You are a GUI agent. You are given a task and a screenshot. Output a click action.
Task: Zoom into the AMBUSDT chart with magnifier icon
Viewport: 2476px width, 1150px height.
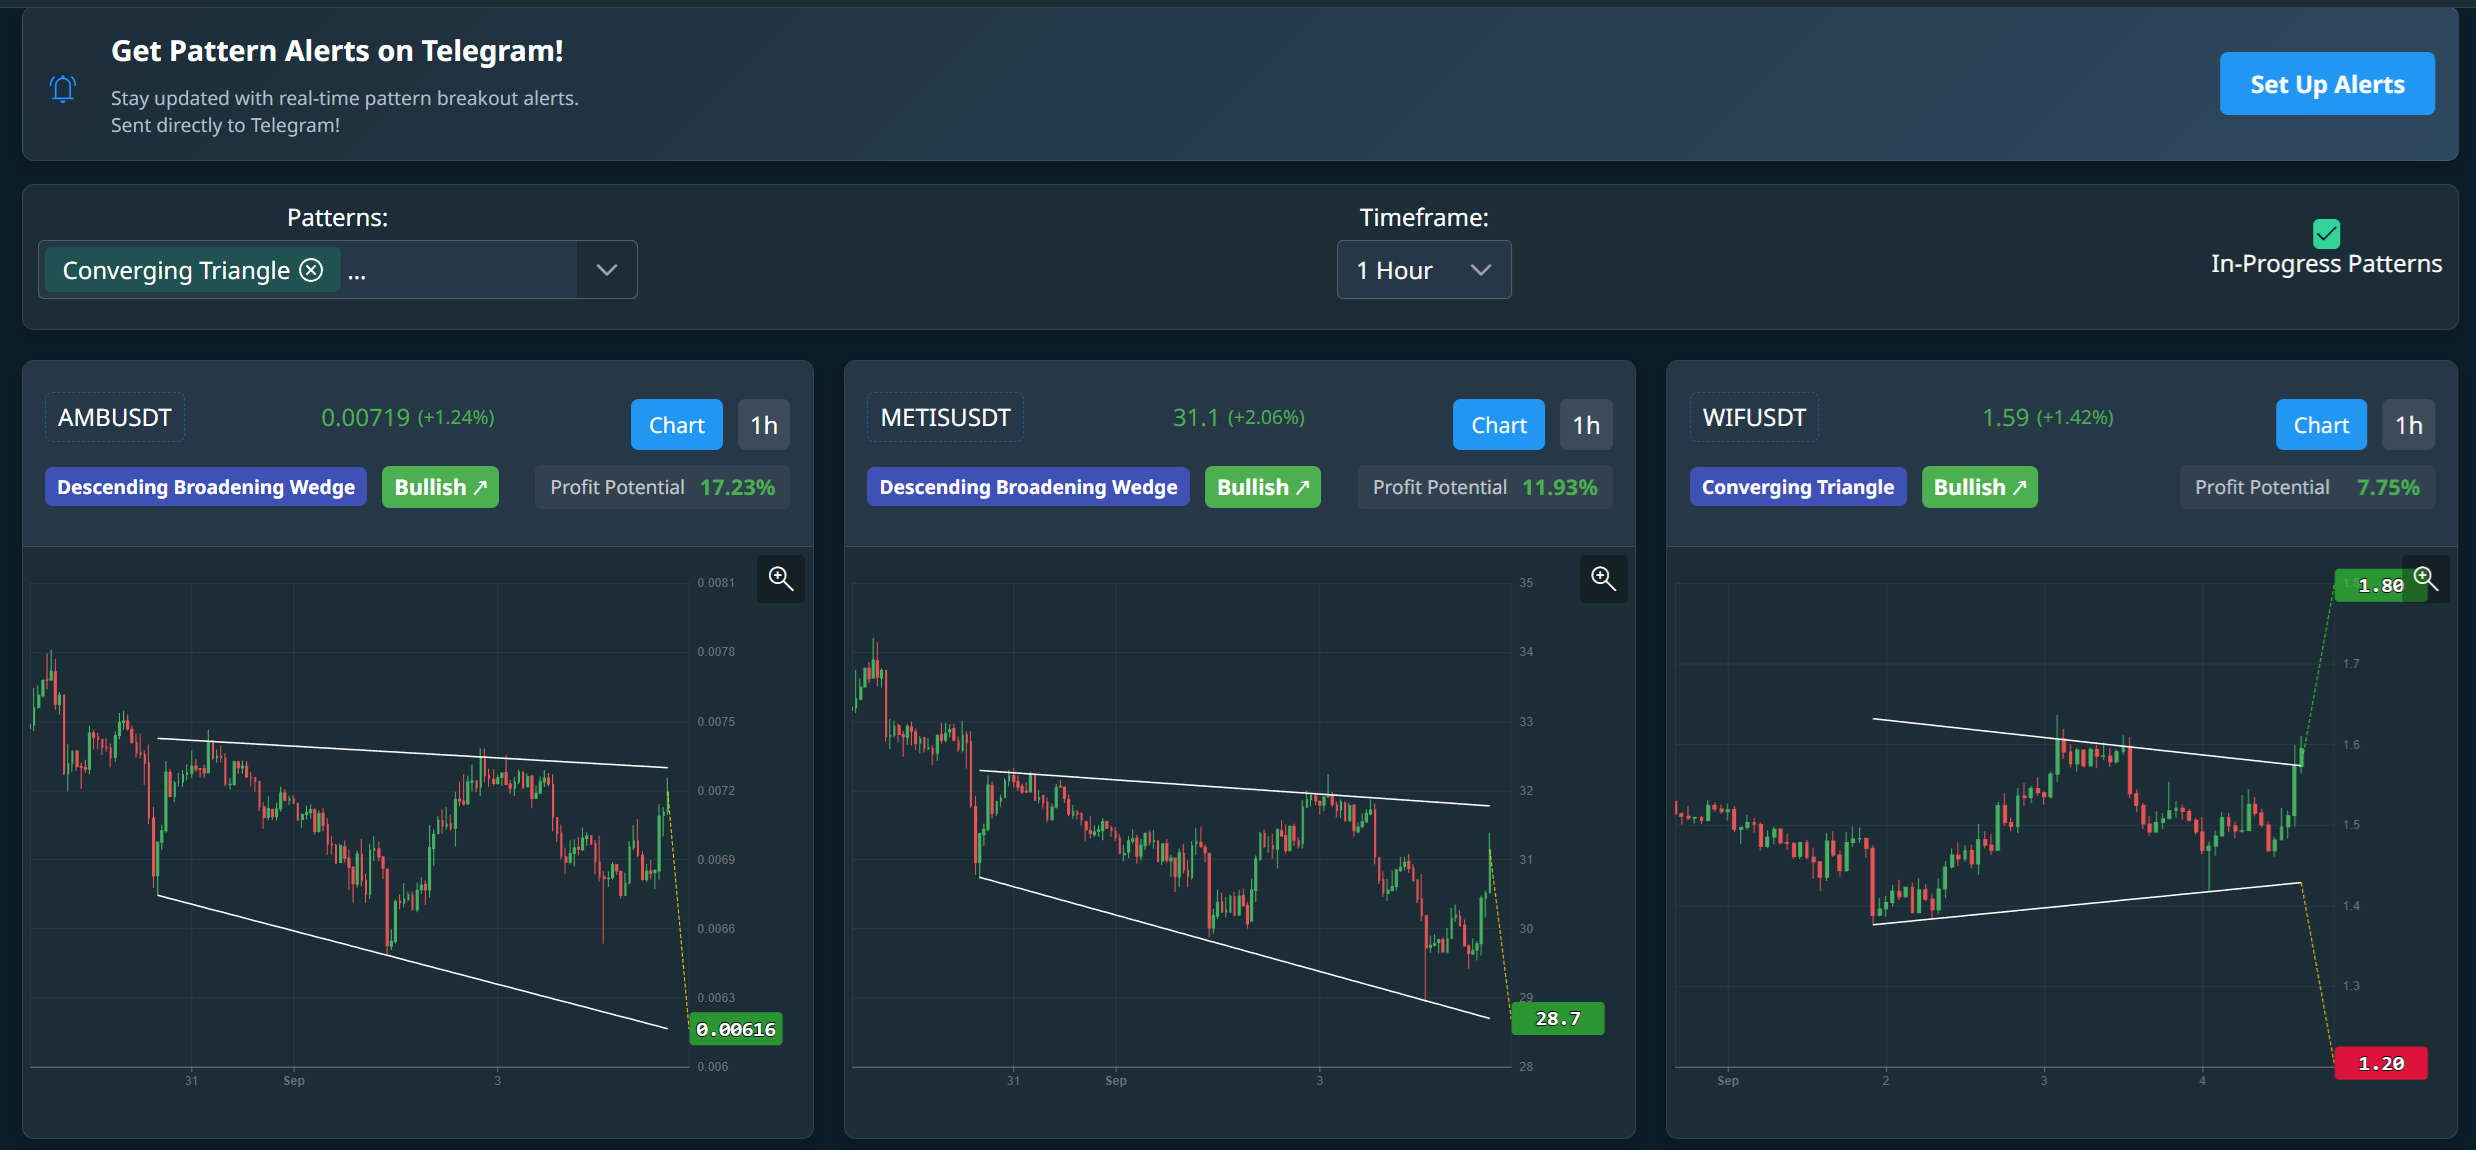[781, 579]
